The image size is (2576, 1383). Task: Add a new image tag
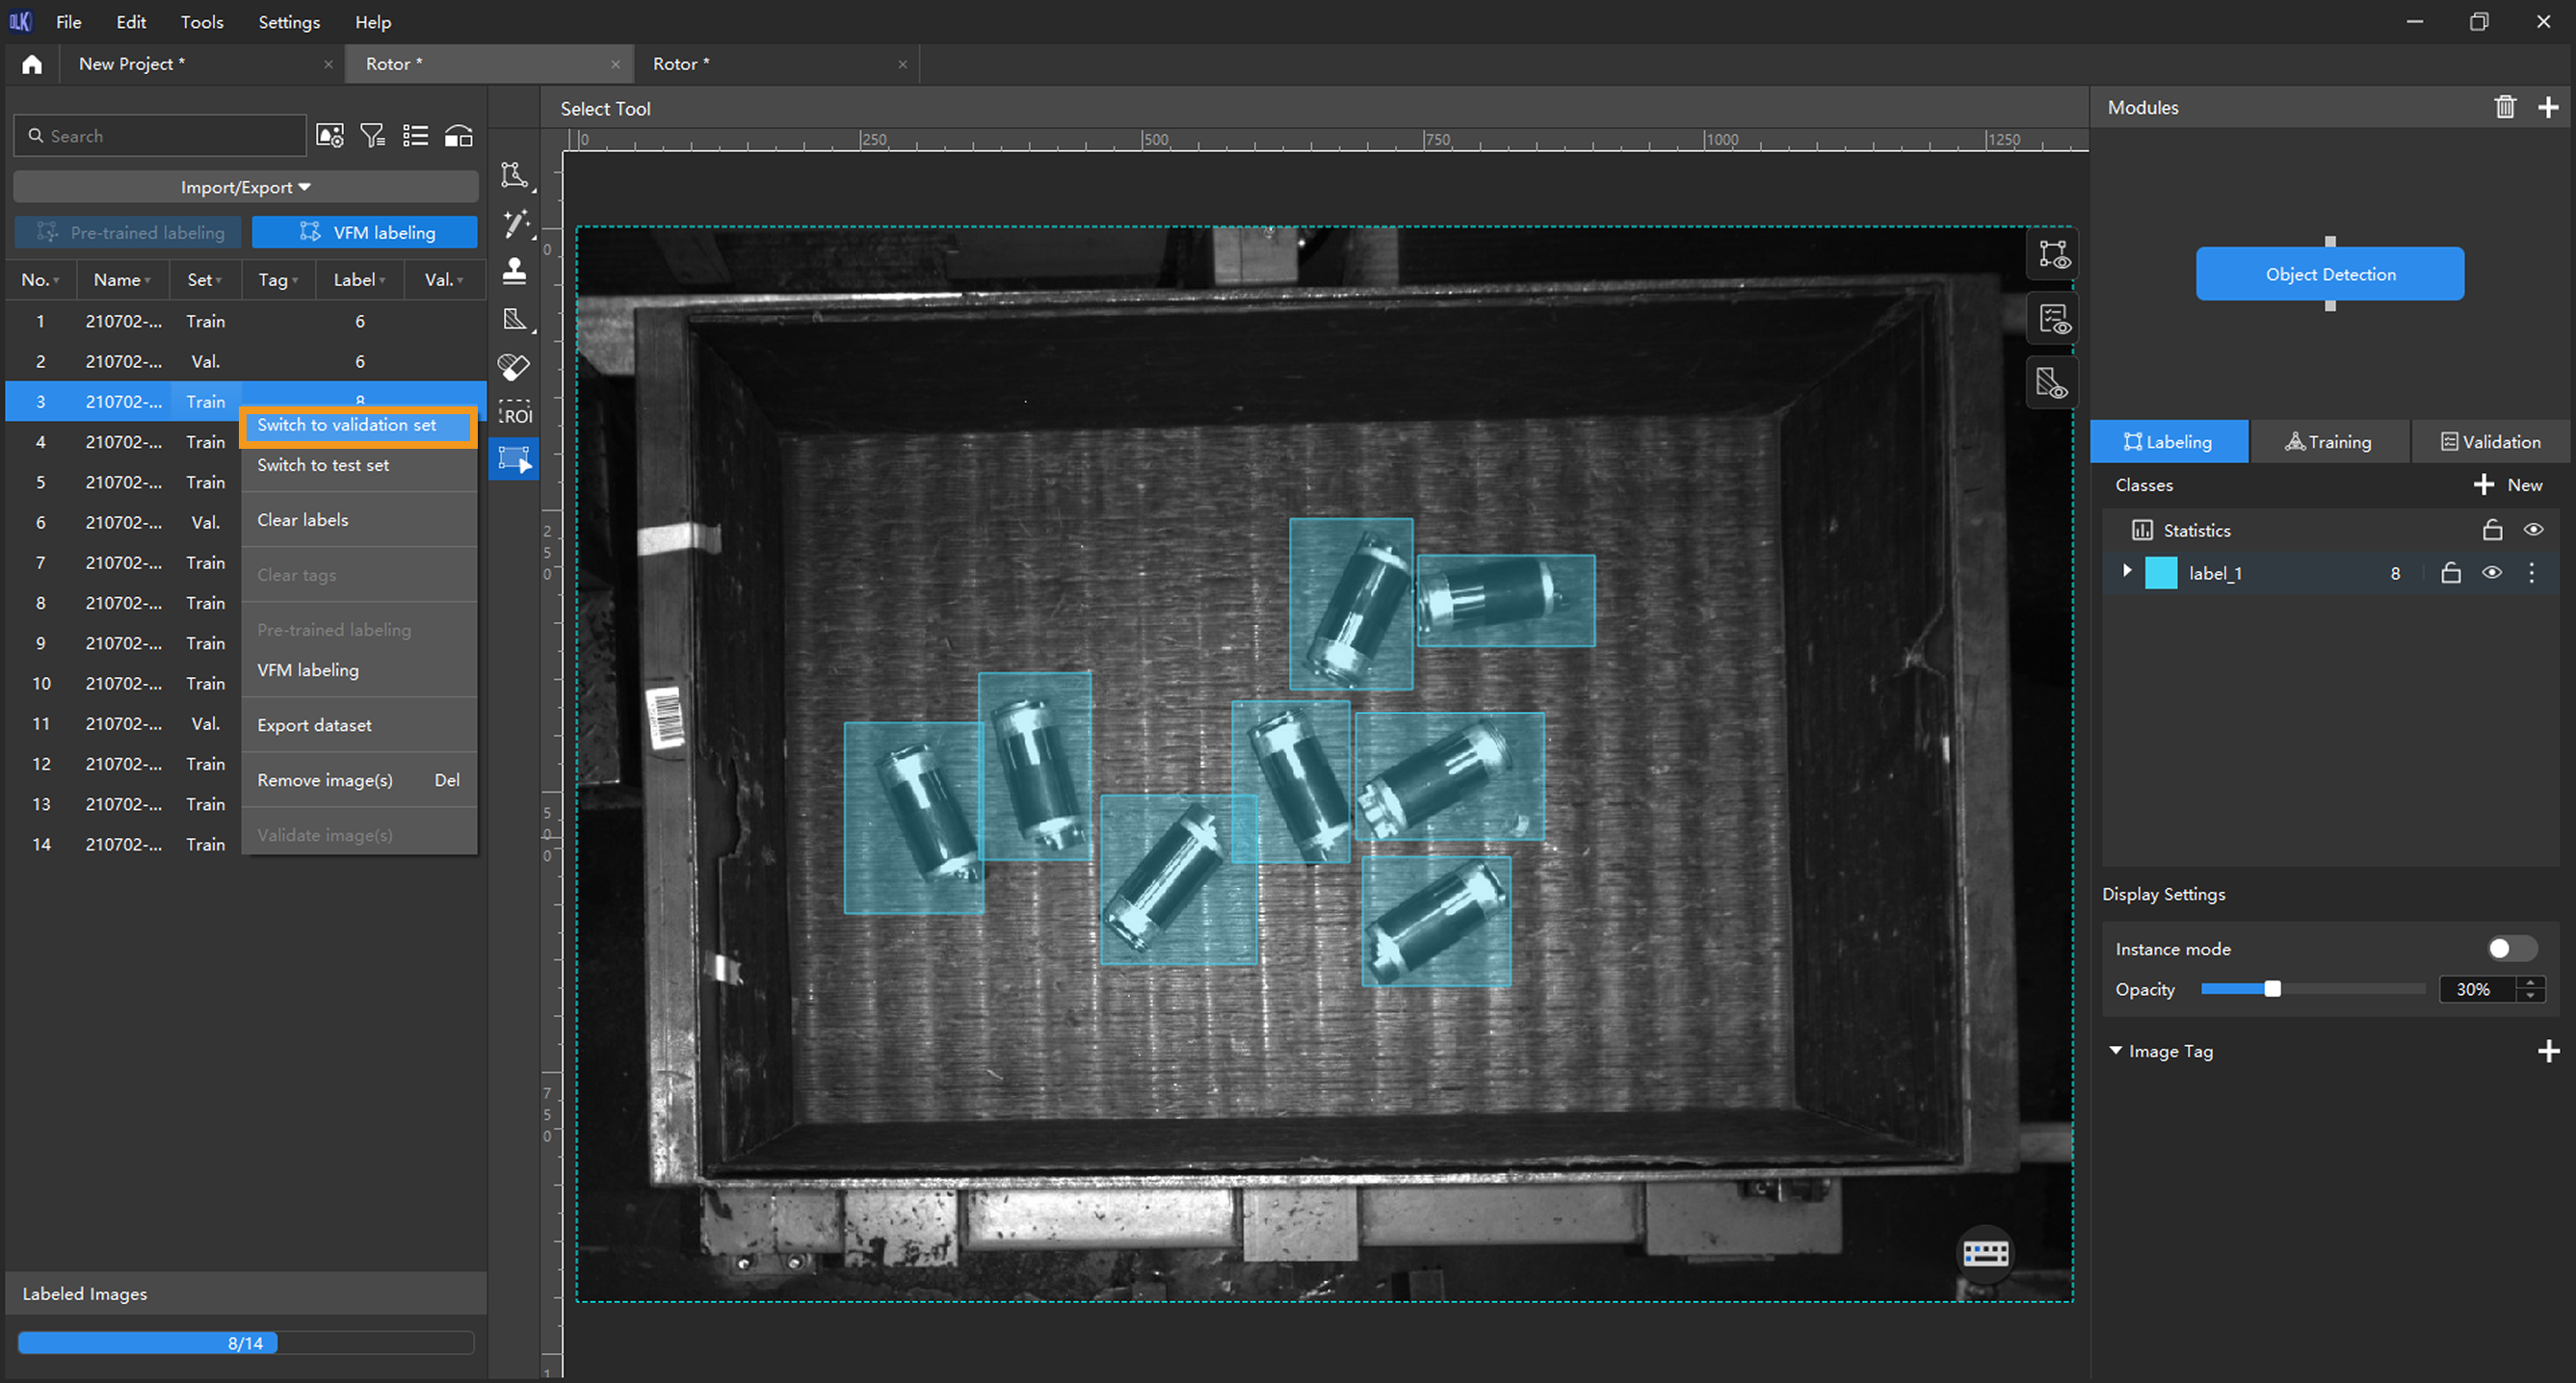click(2549, 1051)
